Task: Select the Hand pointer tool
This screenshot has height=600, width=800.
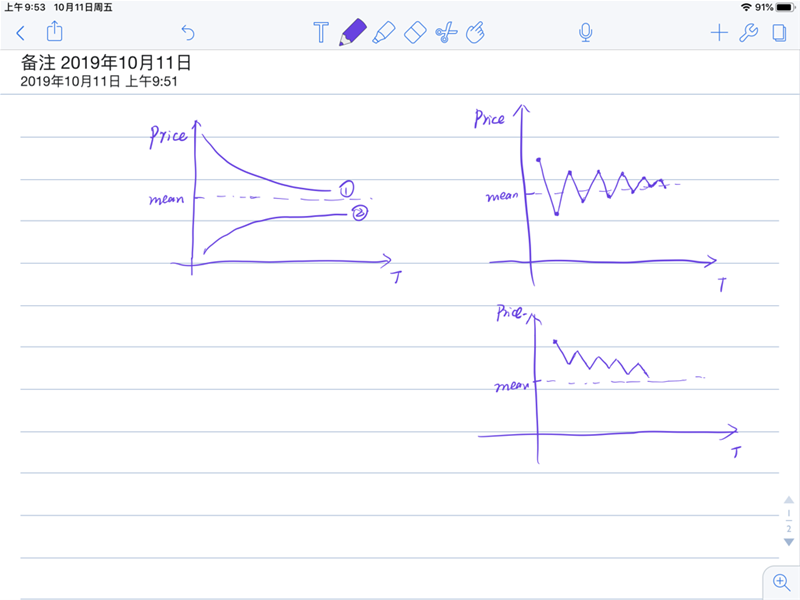Action: 476,33
